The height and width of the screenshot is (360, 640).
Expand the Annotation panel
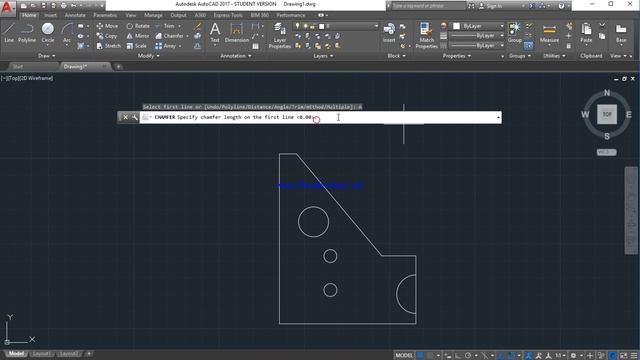[x=236, y=56]
